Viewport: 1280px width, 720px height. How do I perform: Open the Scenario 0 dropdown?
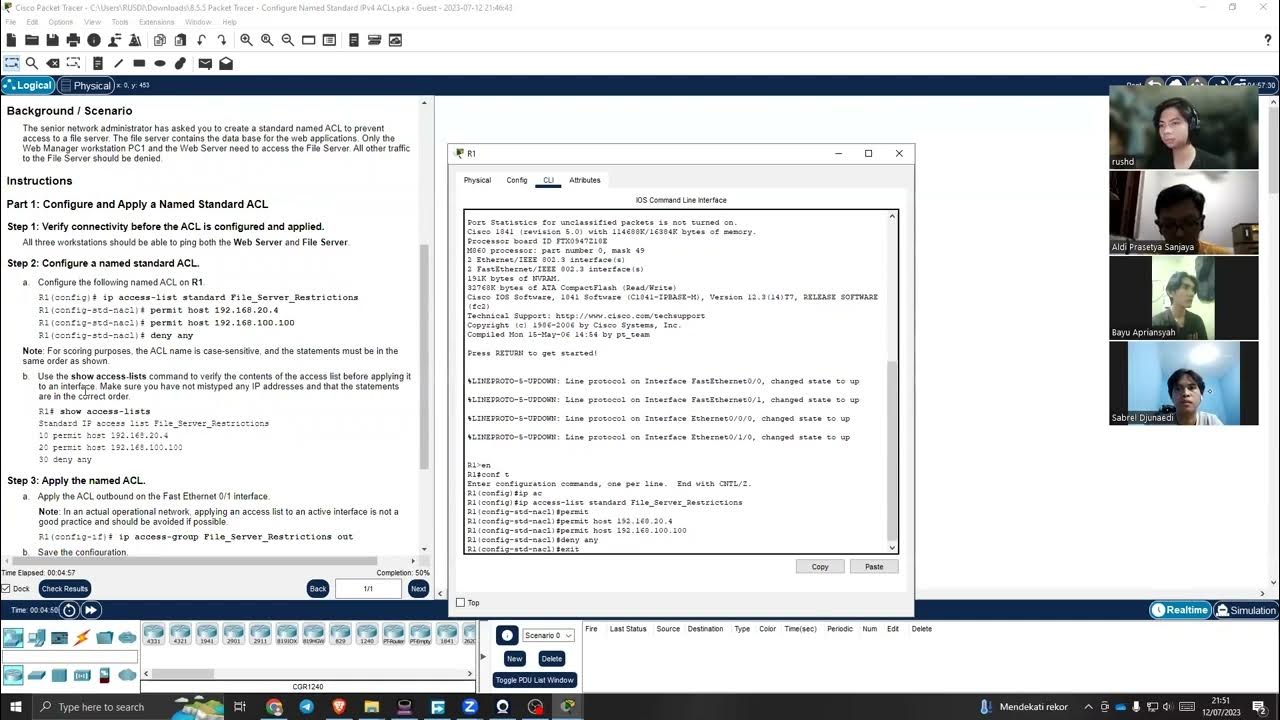[x=548, y=635]
